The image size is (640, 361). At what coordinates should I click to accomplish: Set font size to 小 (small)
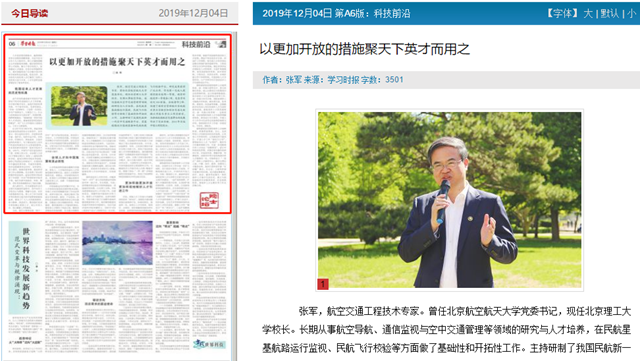pyautogui.click(x=631, y=13)
